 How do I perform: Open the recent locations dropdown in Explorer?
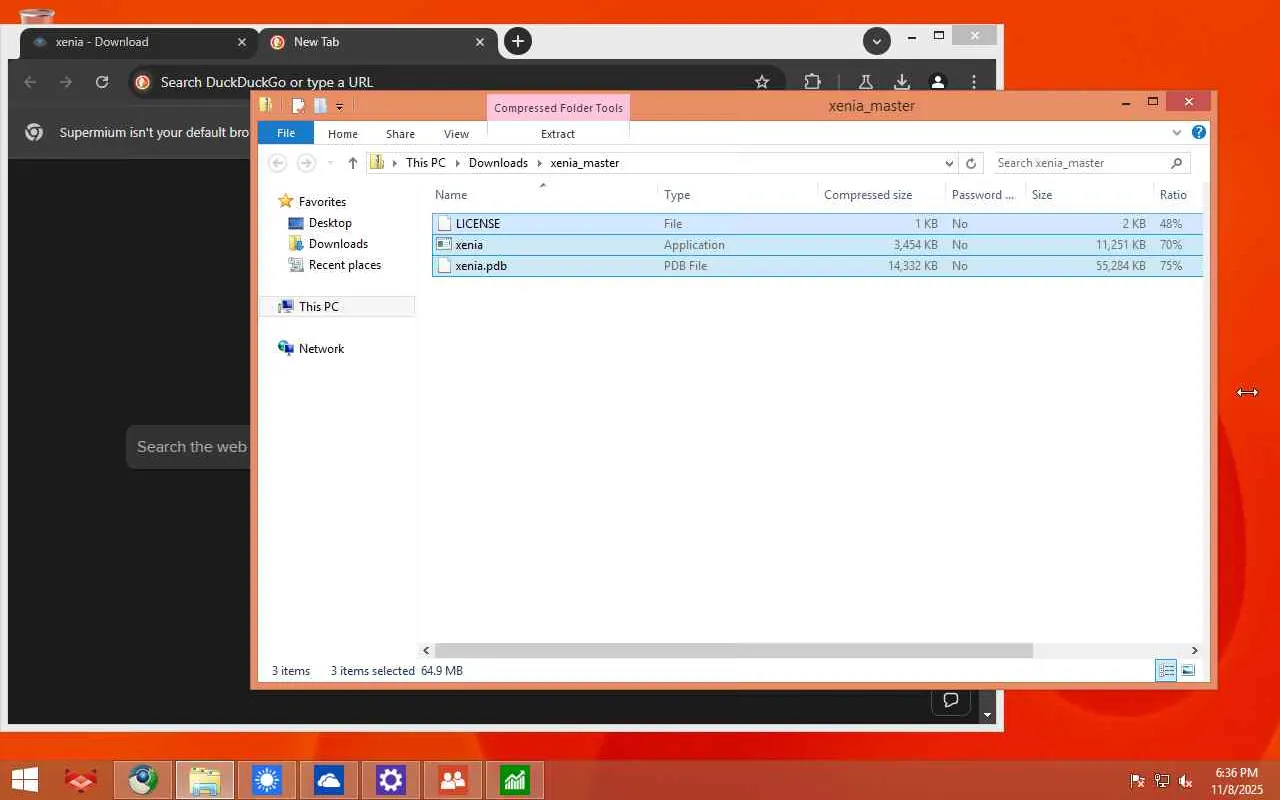329,163
